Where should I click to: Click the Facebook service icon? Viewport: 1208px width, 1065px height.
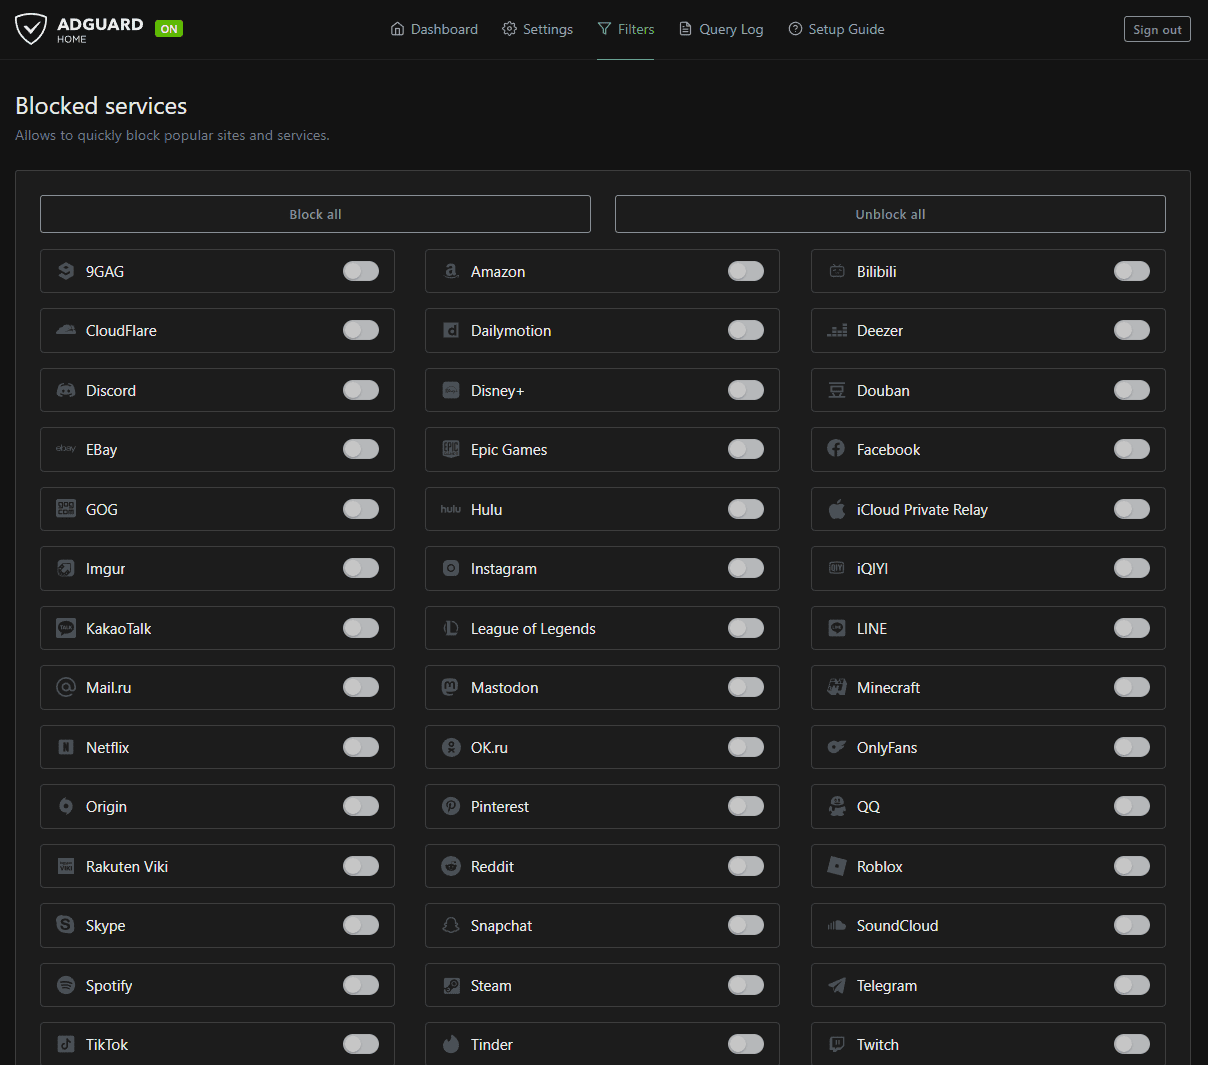point(836,449)
